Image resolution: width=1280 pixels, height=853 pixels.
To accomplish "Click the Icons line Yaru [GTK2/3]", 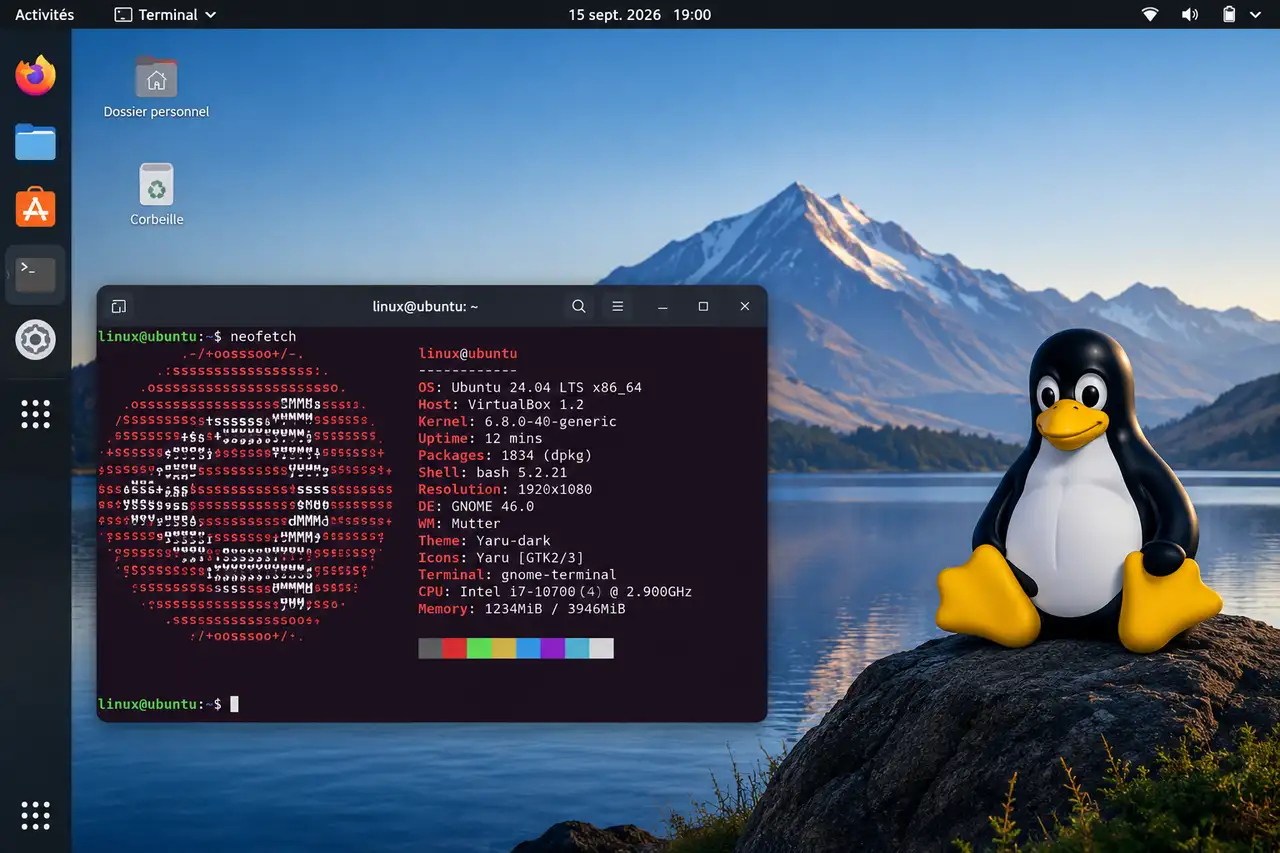I will coord(501,557).
